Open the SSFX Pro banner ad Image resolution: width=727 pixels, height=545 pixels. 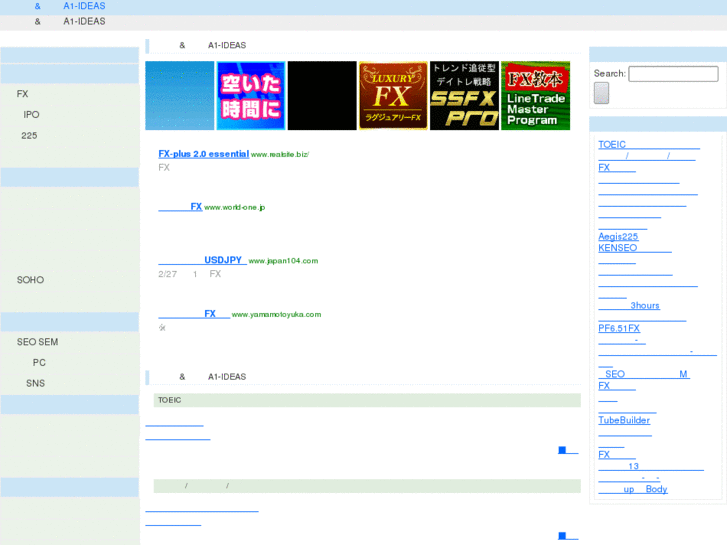click(464, 96)
